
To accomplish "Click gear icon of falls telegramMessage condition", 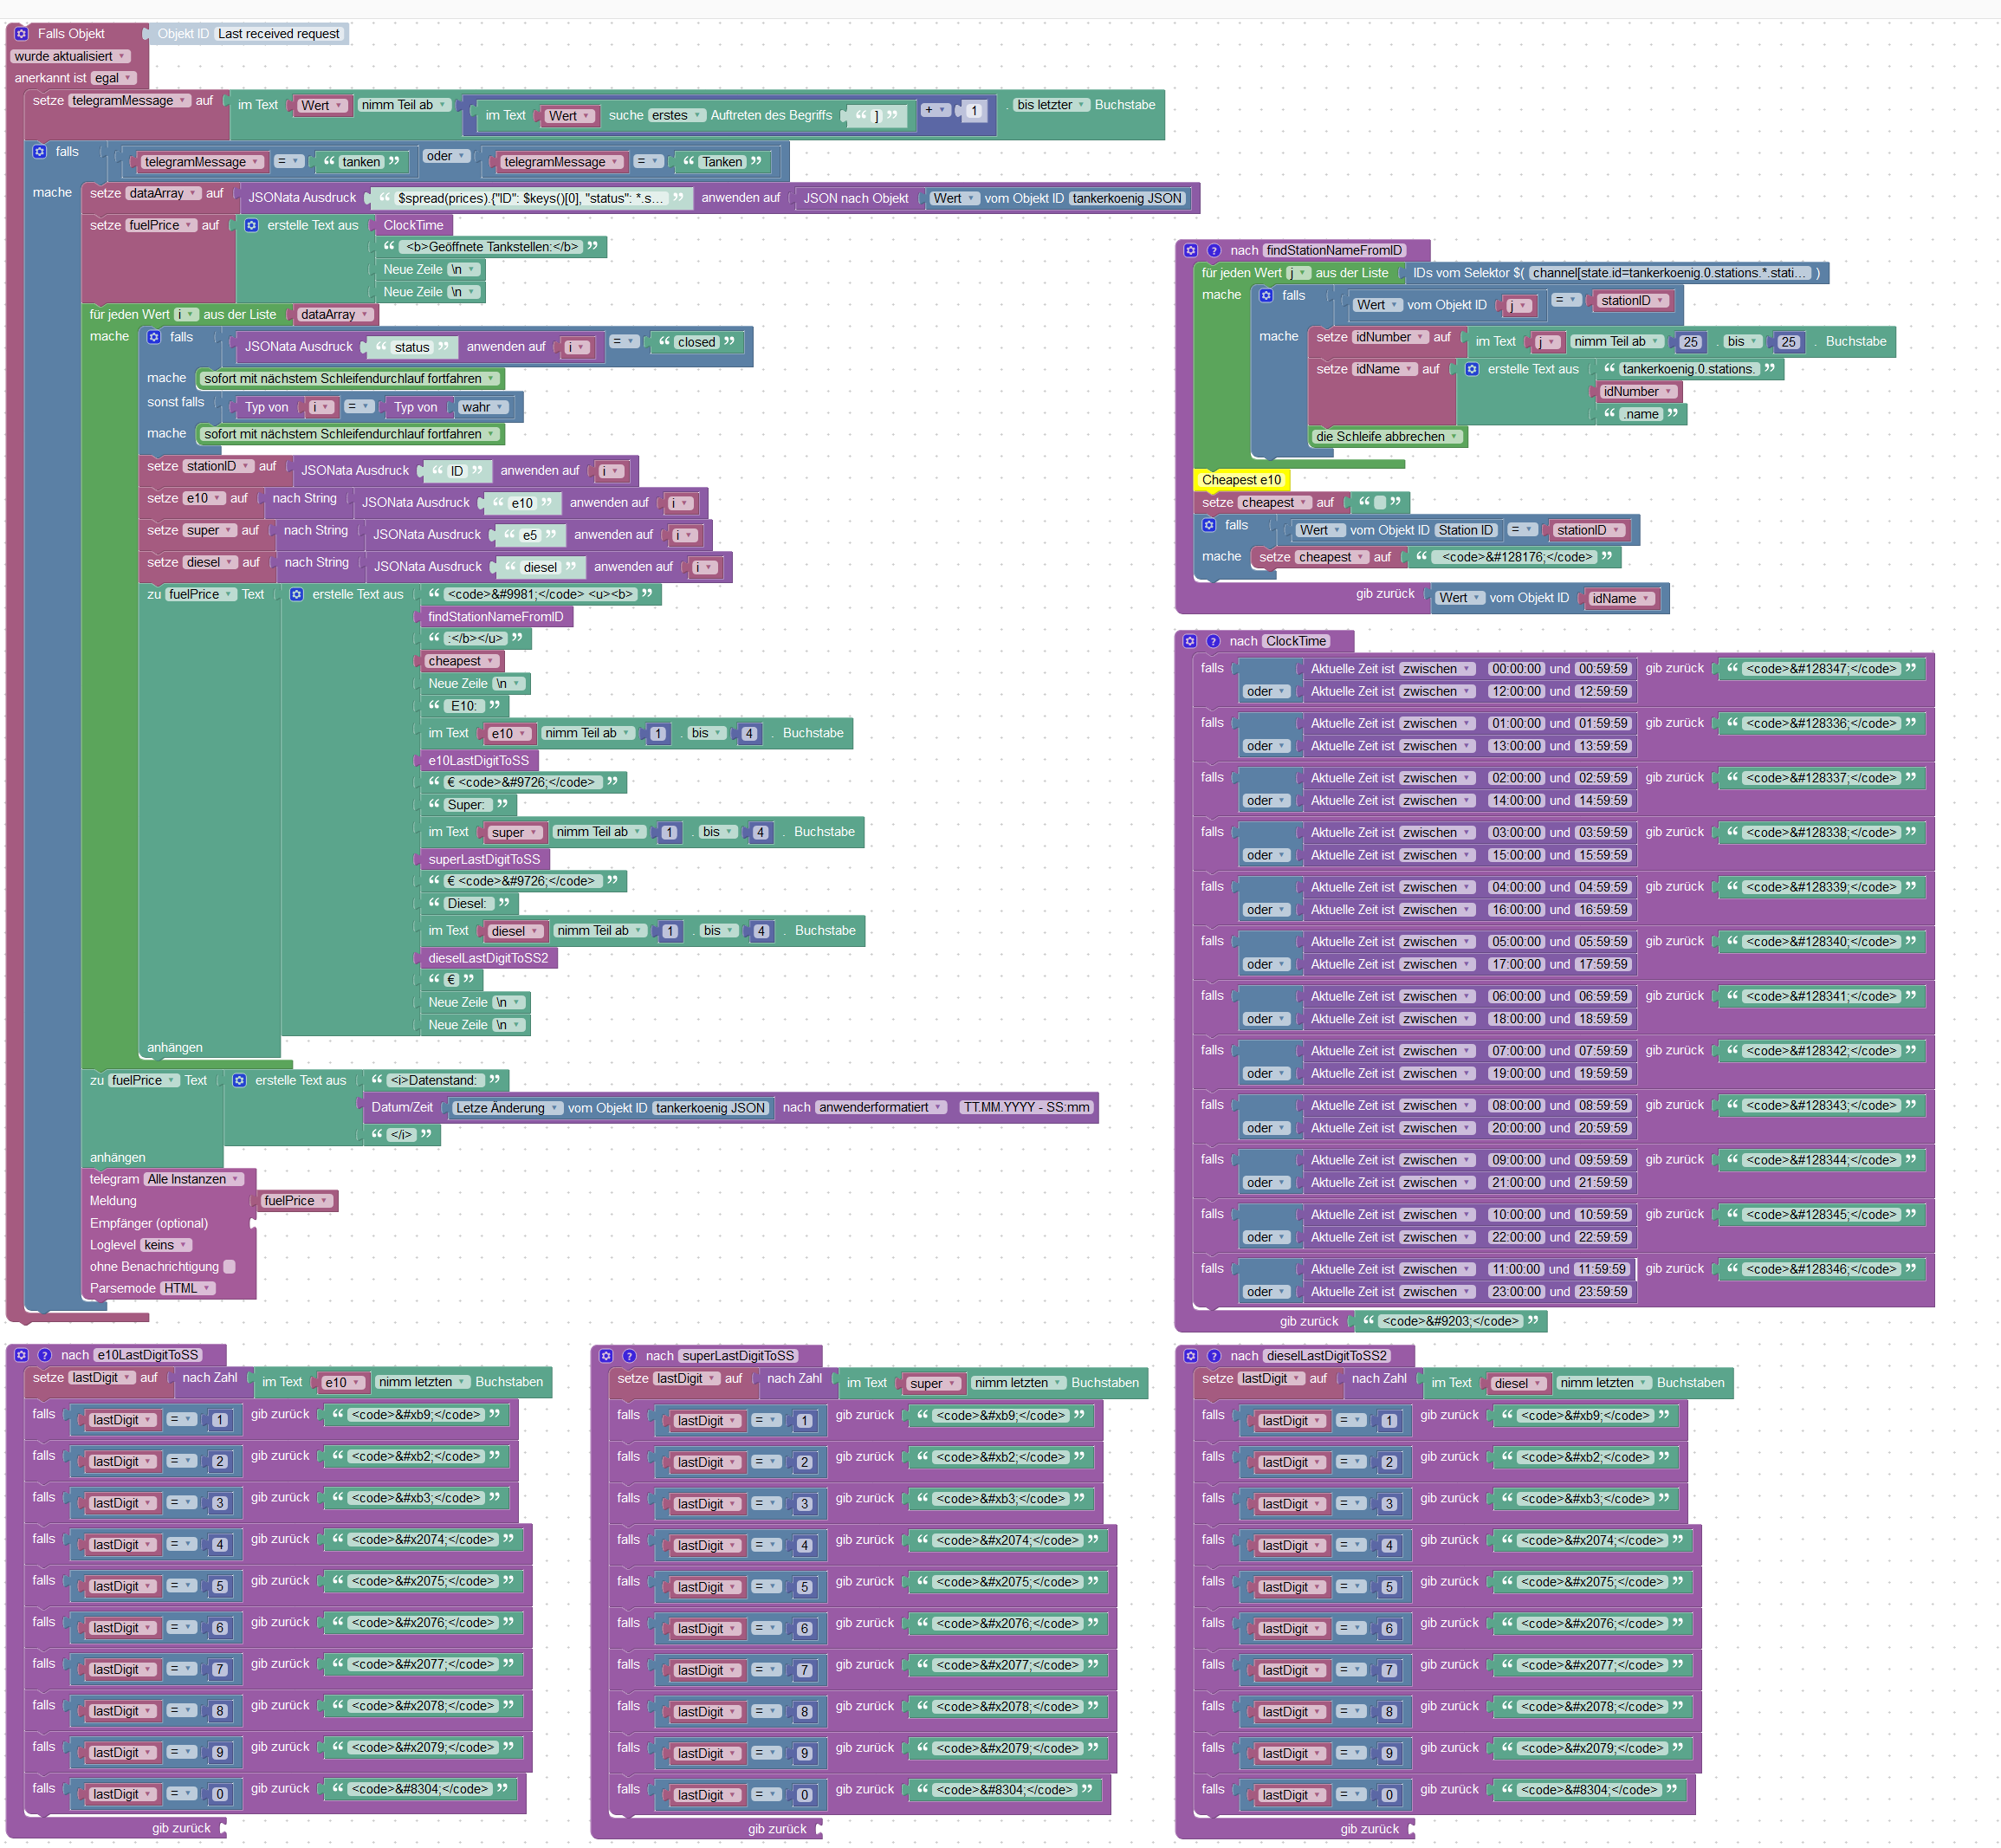I will [x=39, y=152].
